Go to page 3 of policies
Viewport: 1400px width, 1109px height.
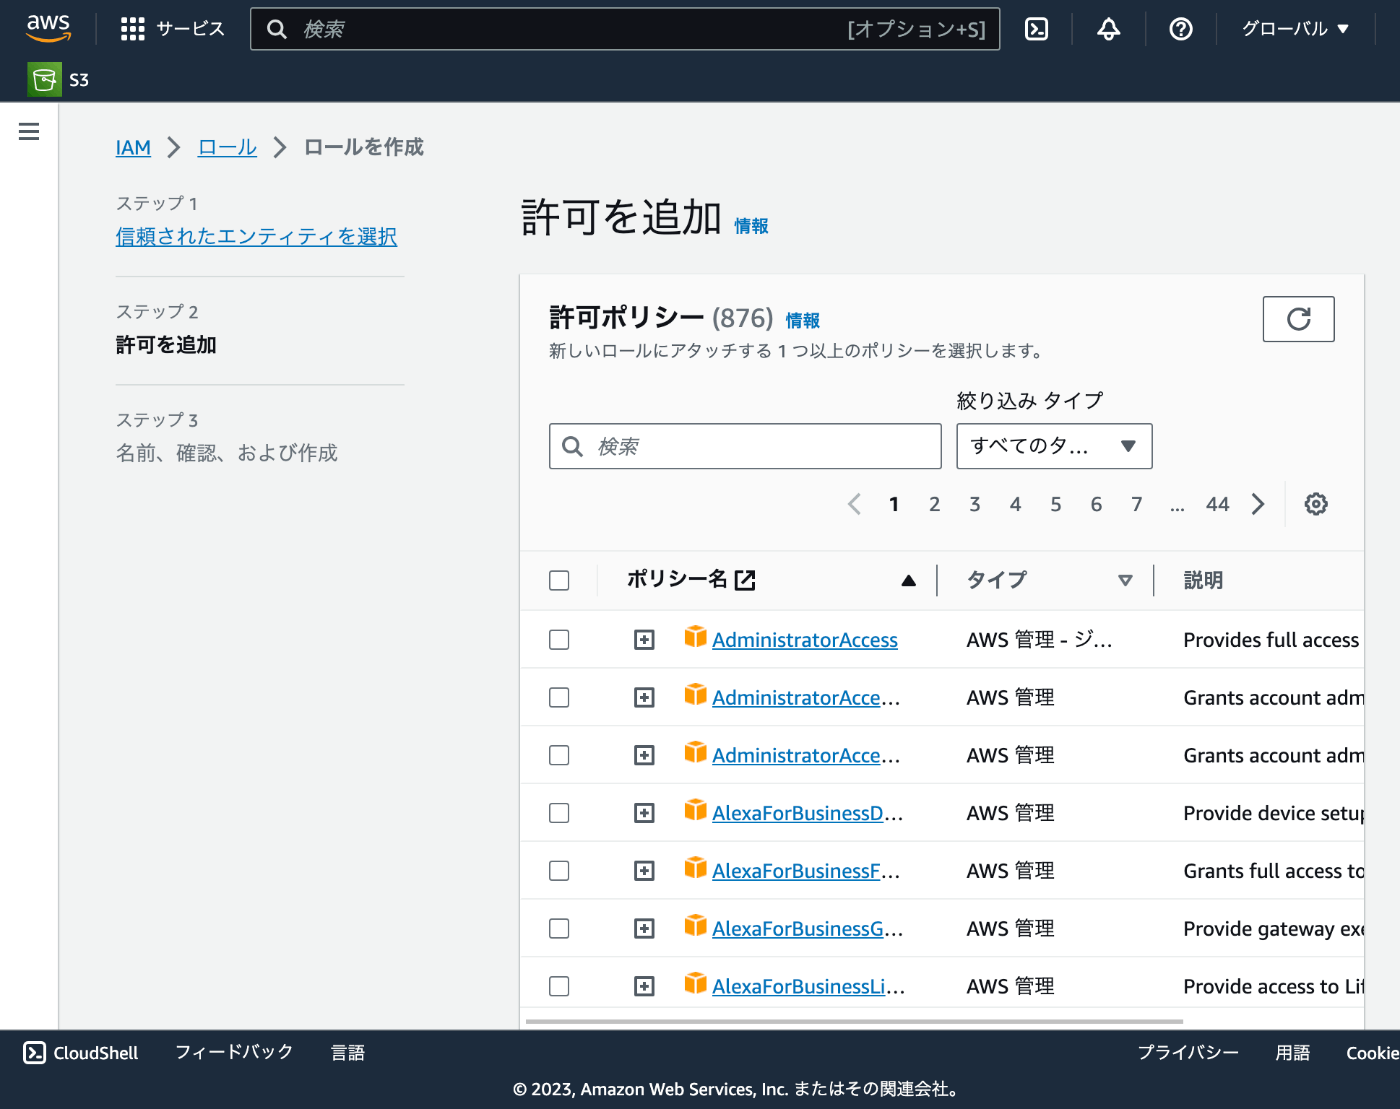pyautogui.click(x=975, y=504)
